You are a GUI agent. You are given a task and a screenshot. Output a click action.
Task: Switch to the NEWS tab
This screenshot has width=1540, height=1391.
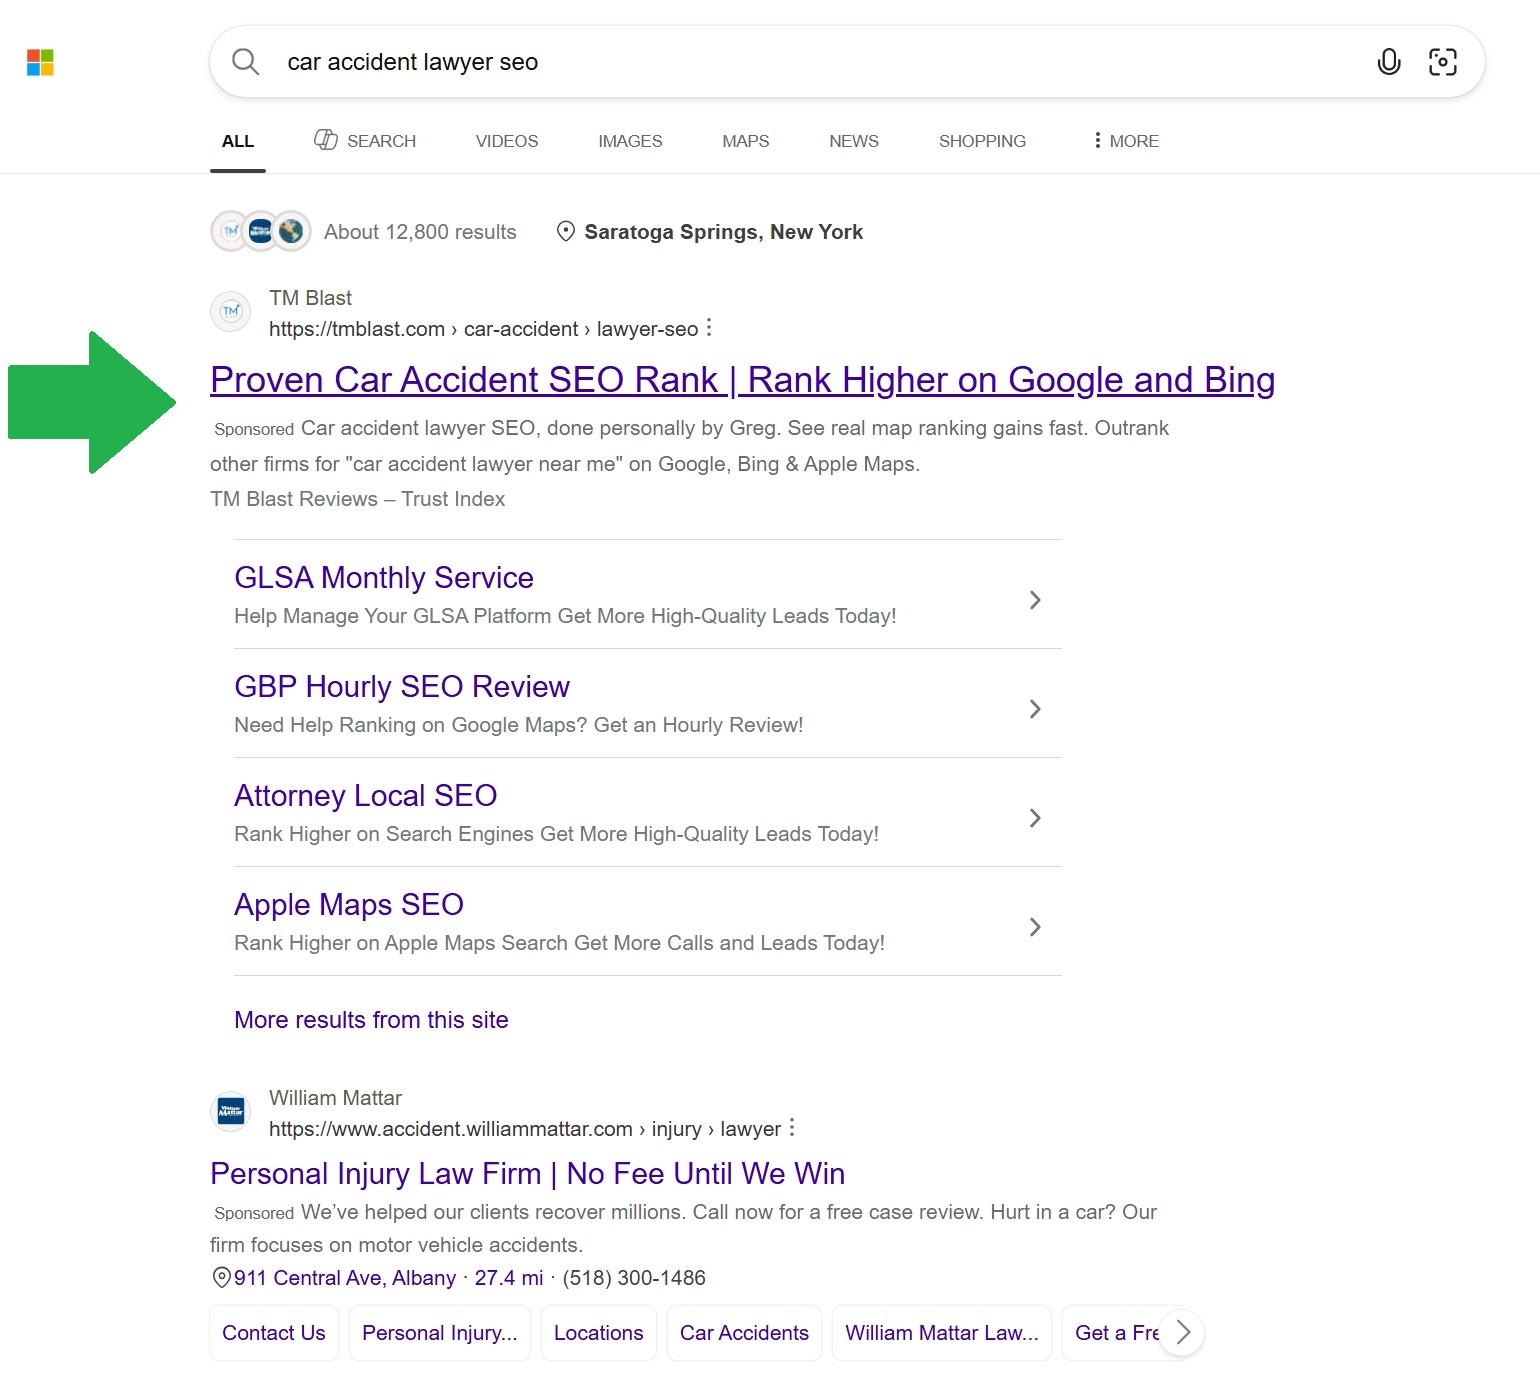(x=854, y=141)
